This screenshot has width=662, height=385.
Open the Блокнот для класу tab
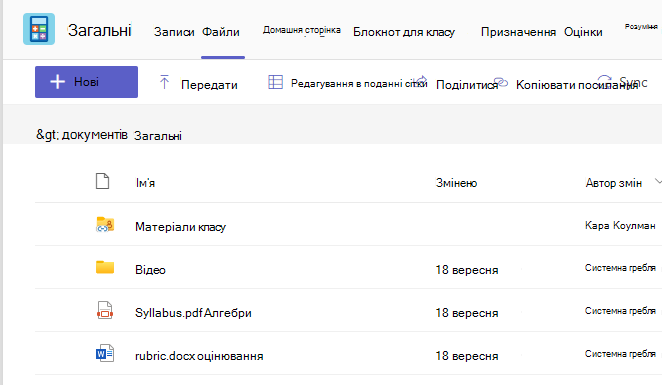(404, 32)
